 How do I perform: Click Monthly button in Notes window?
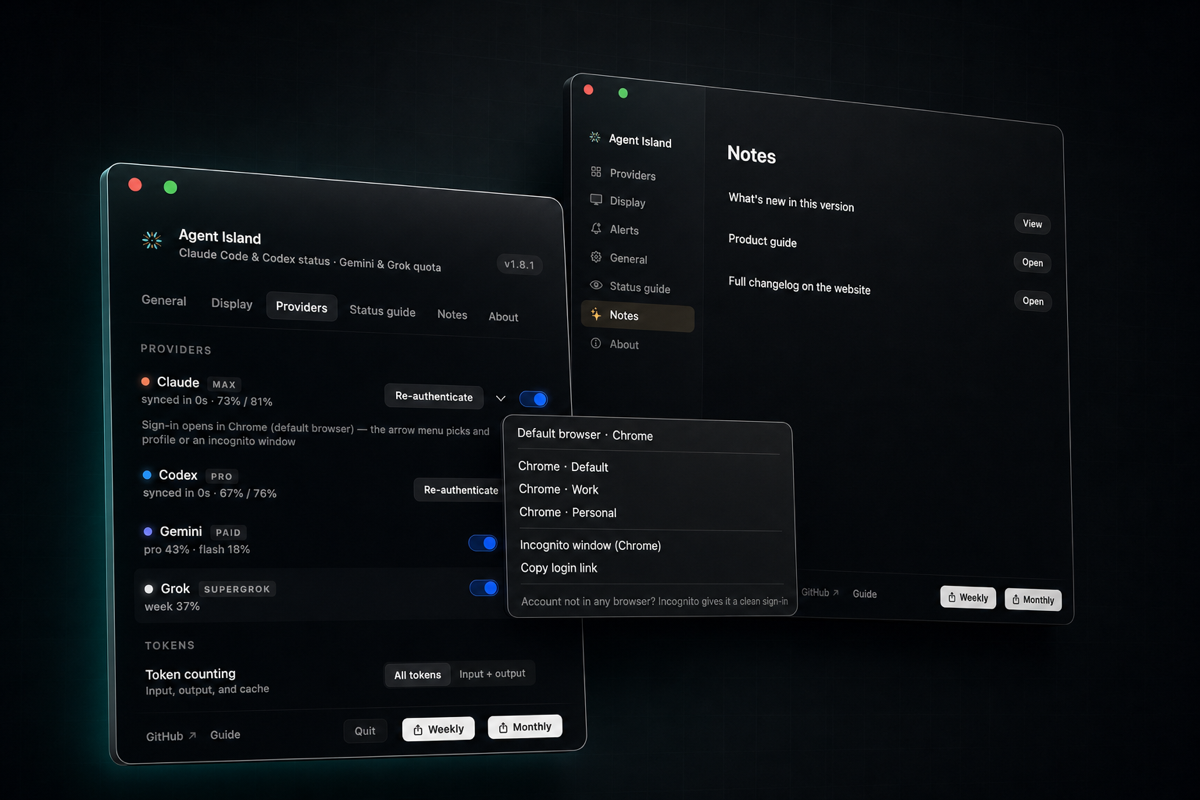(x=1033, y=599)
